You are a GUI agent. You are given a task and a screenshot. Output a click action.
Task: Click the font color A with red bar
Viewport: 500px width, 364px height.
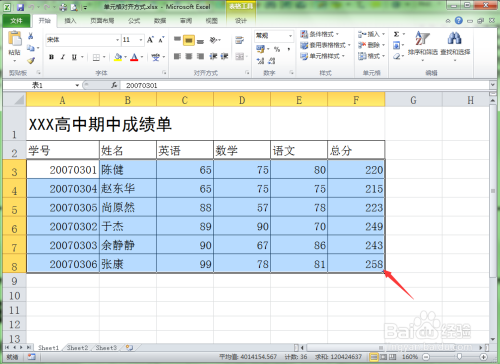(x=134, y=57)
